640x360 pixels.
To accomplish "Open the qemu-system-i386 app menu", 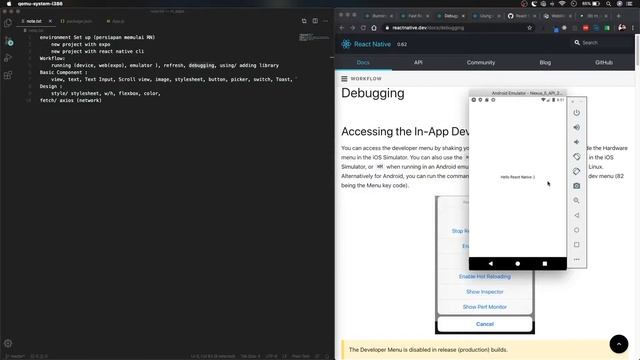I will click(x=40, y=4).
